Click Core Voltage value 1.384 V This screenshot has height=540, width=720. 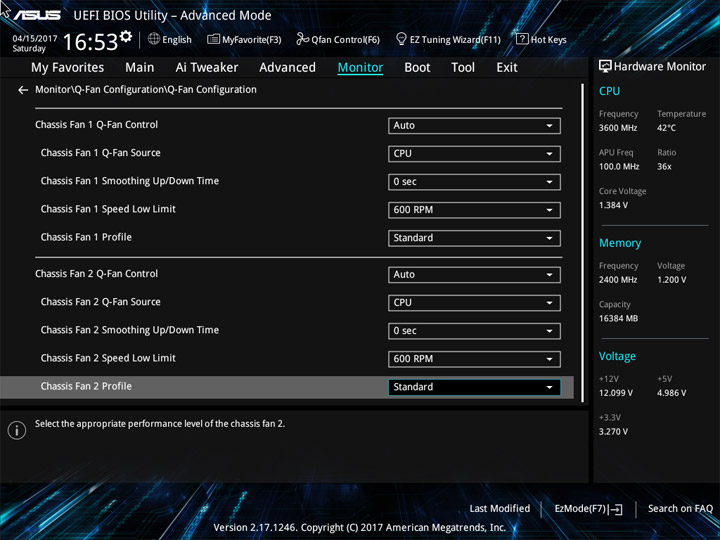coord(613,205)
